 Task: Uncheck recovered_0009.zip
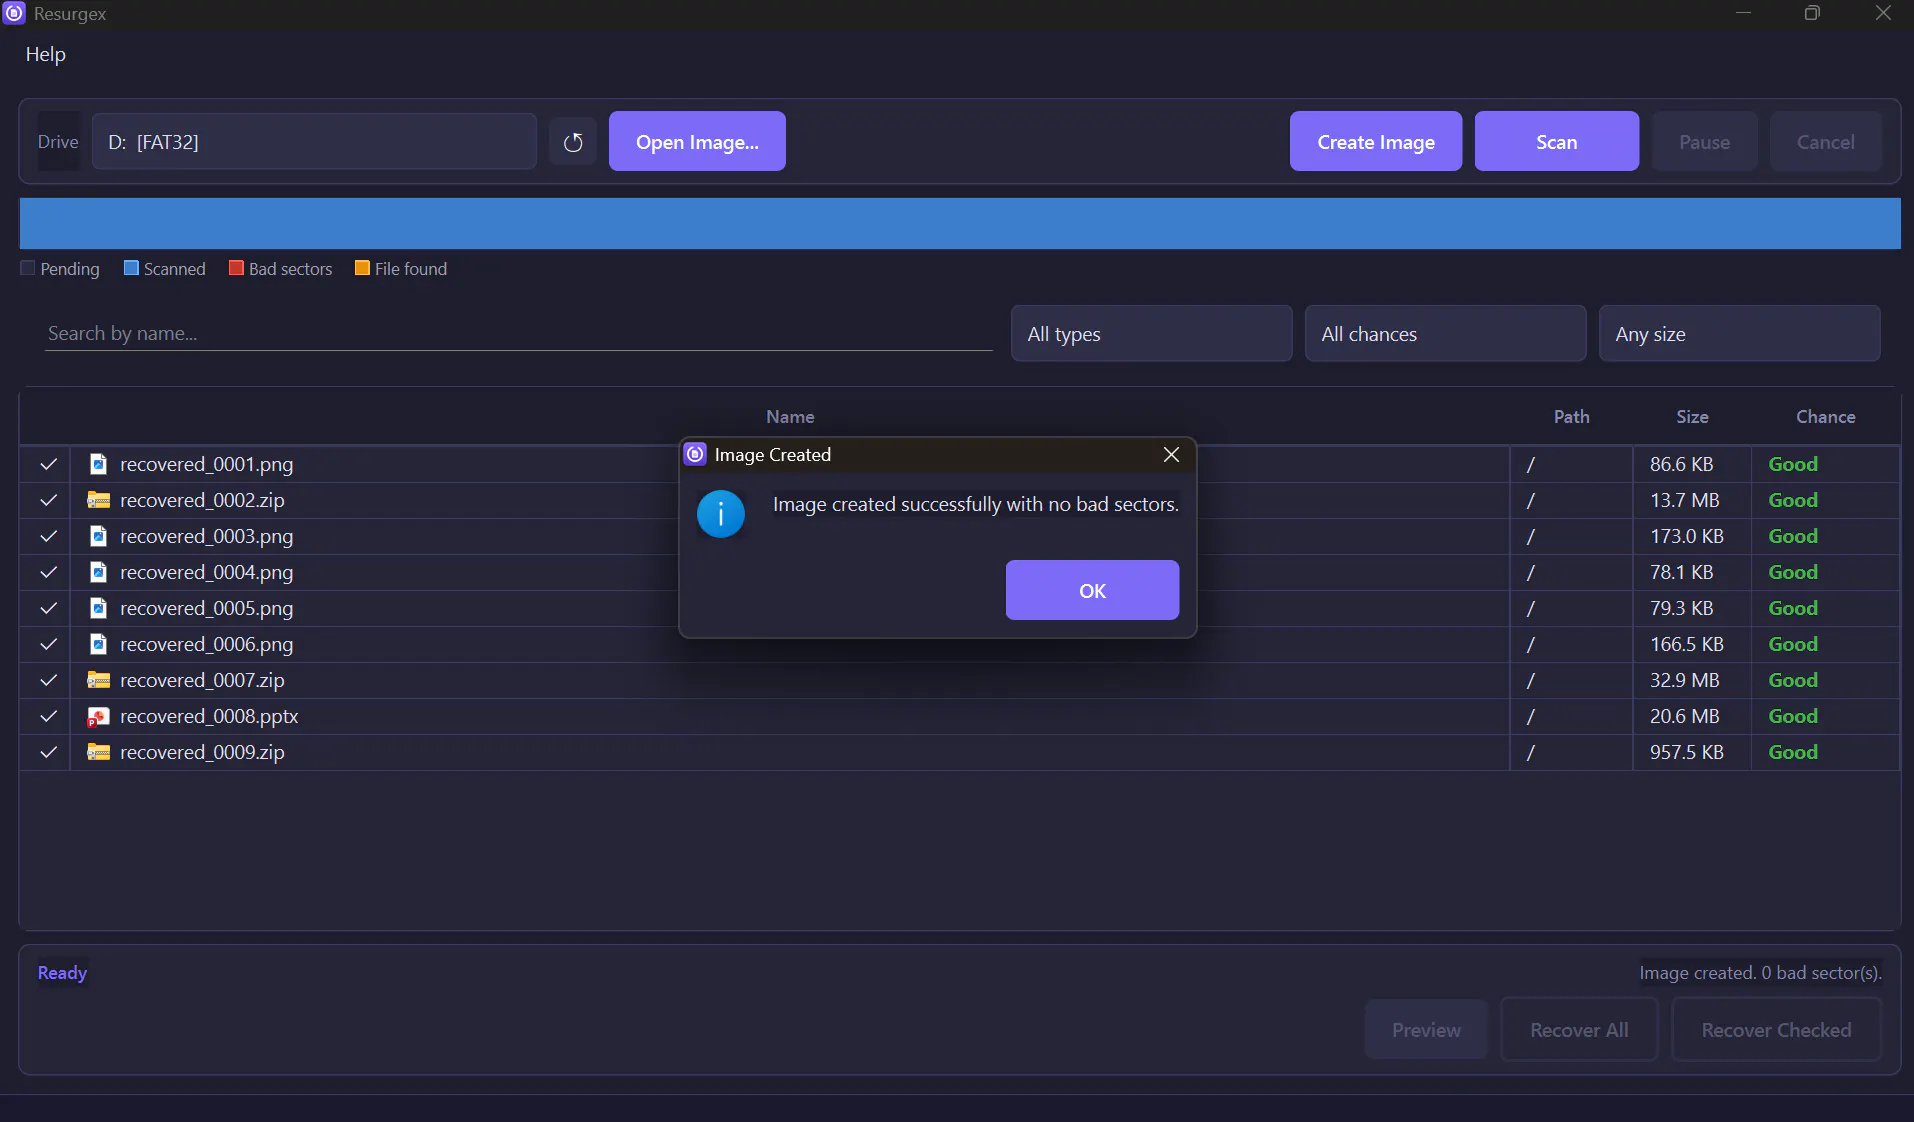click(x=48, y=752)
